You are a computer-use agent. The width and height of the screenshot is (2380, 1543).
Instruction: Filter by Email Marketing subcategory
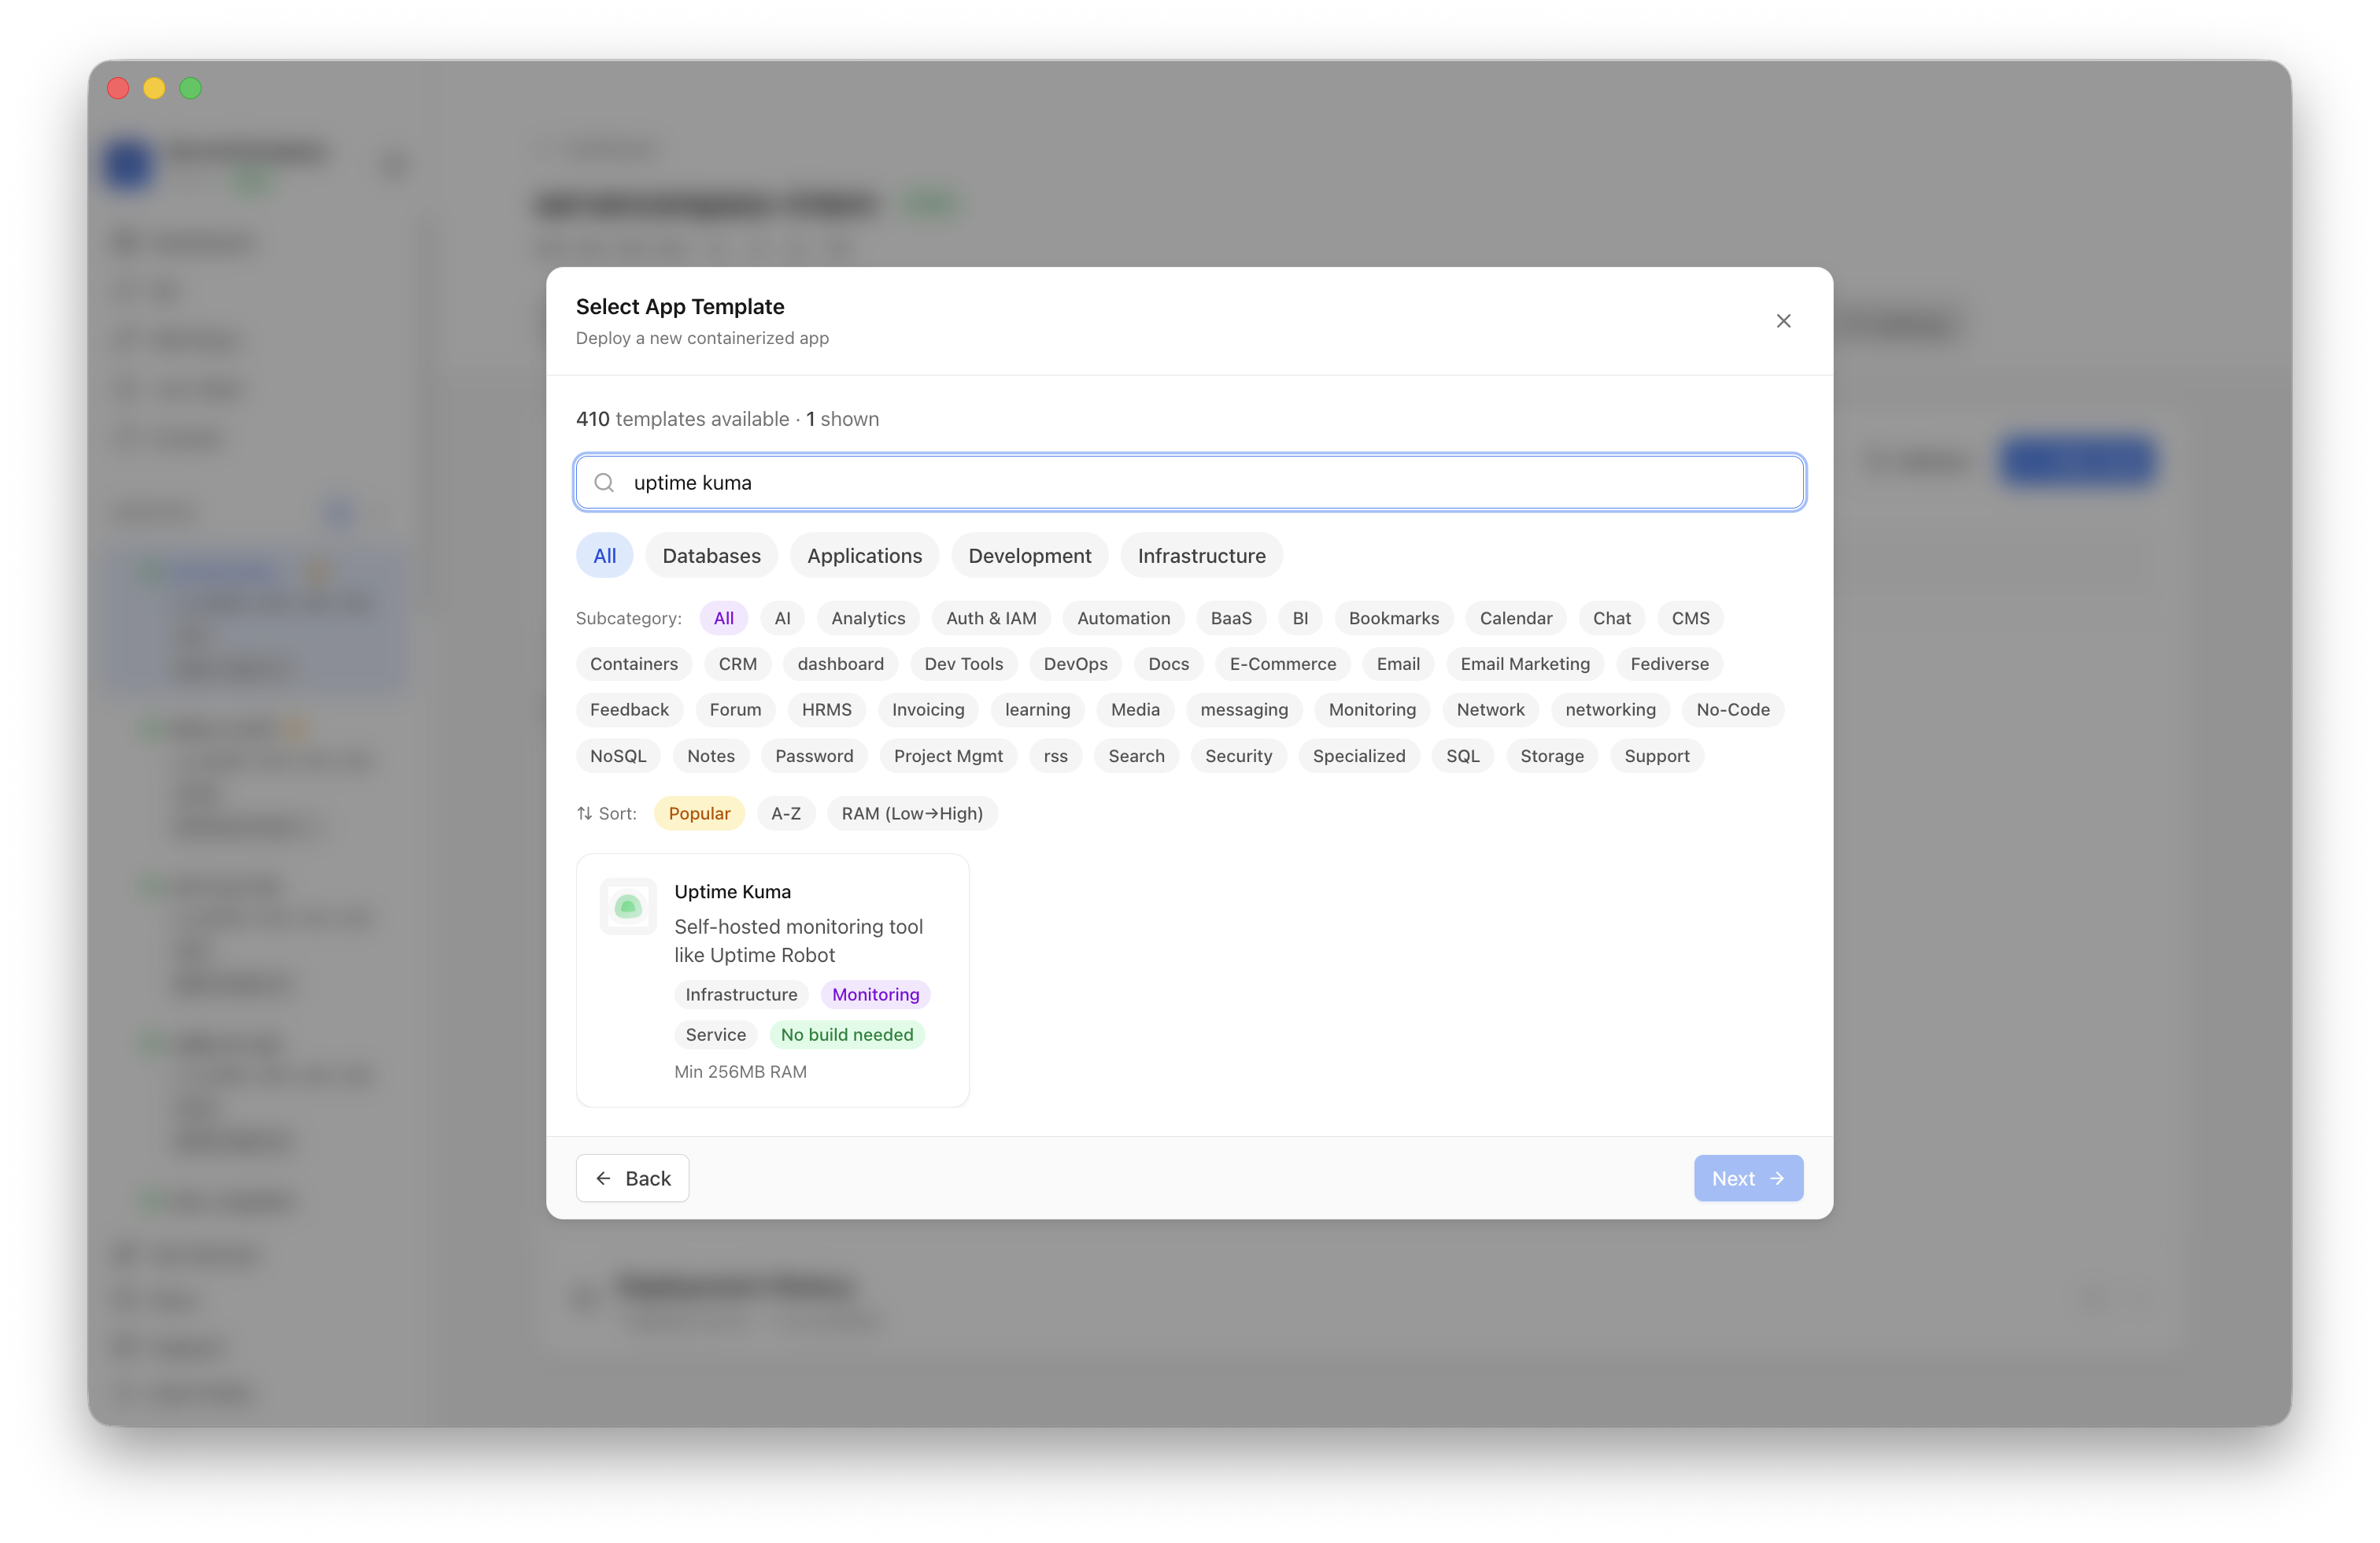click(x=1525, y=664)
